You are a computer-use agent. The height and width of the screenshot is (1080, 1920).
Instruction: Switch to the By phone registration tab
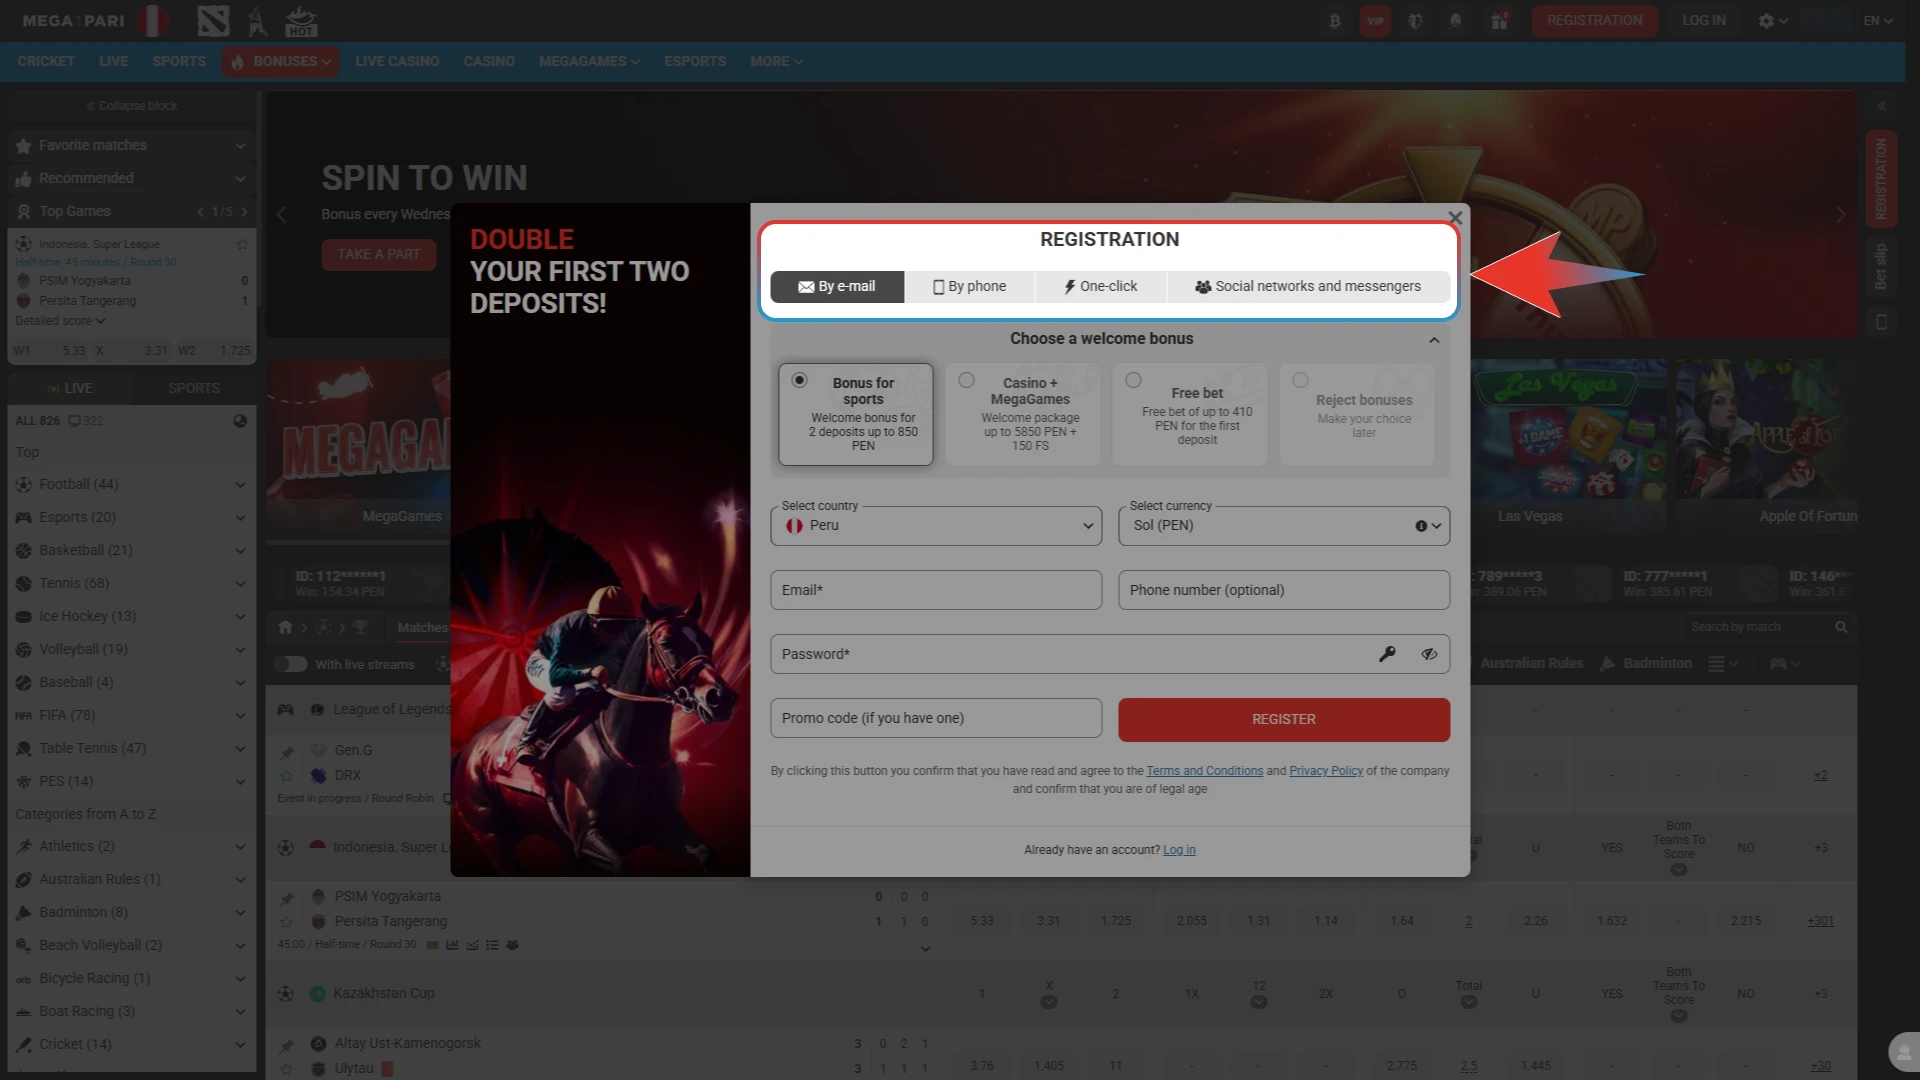(969, 286)
